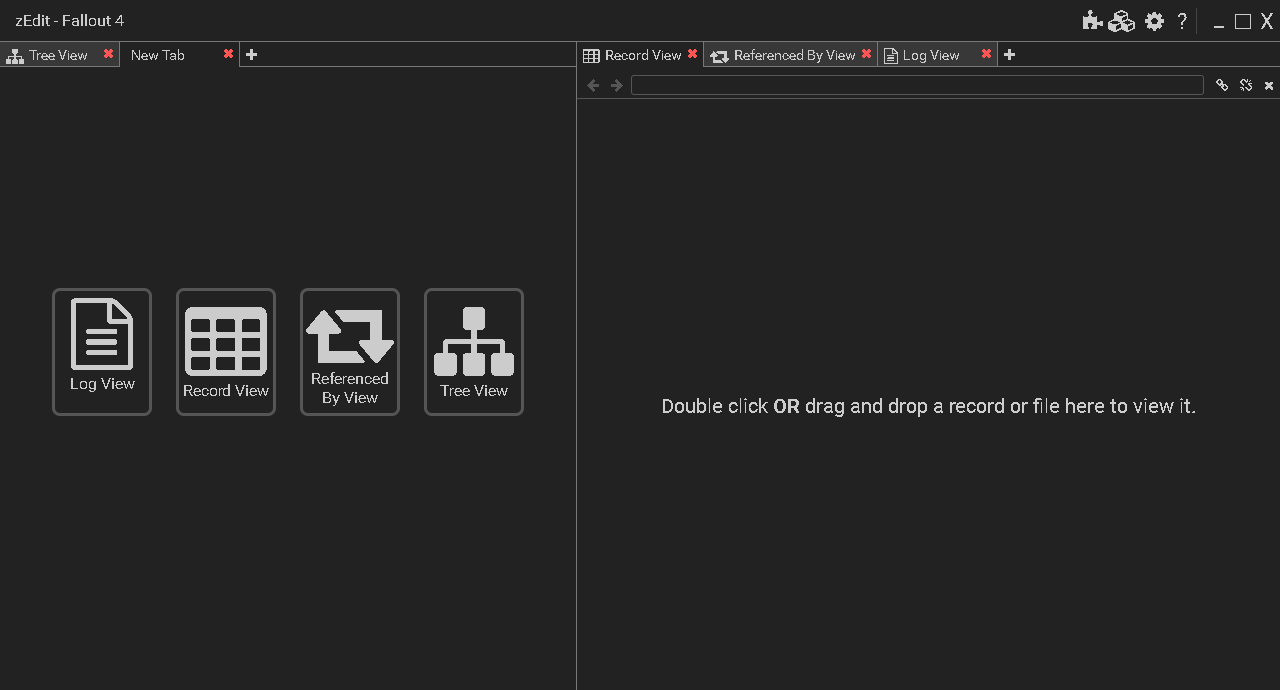
Task: Click the link view chain icon
Action: pyautogui.click(x=1222, y=85)
